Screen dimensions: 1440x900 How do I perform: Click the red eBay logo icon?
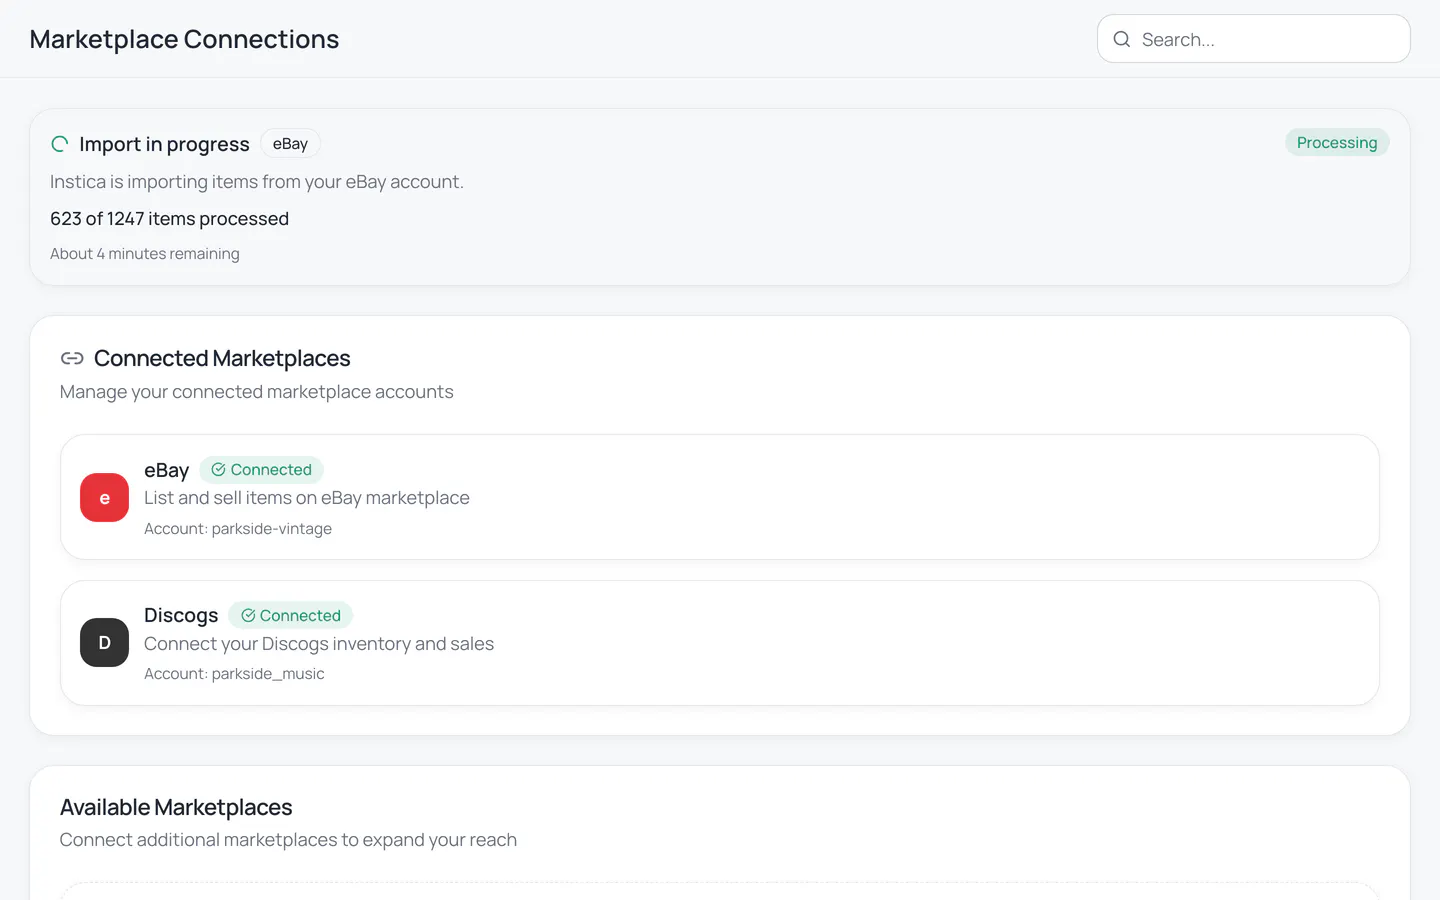coord(105,497)
